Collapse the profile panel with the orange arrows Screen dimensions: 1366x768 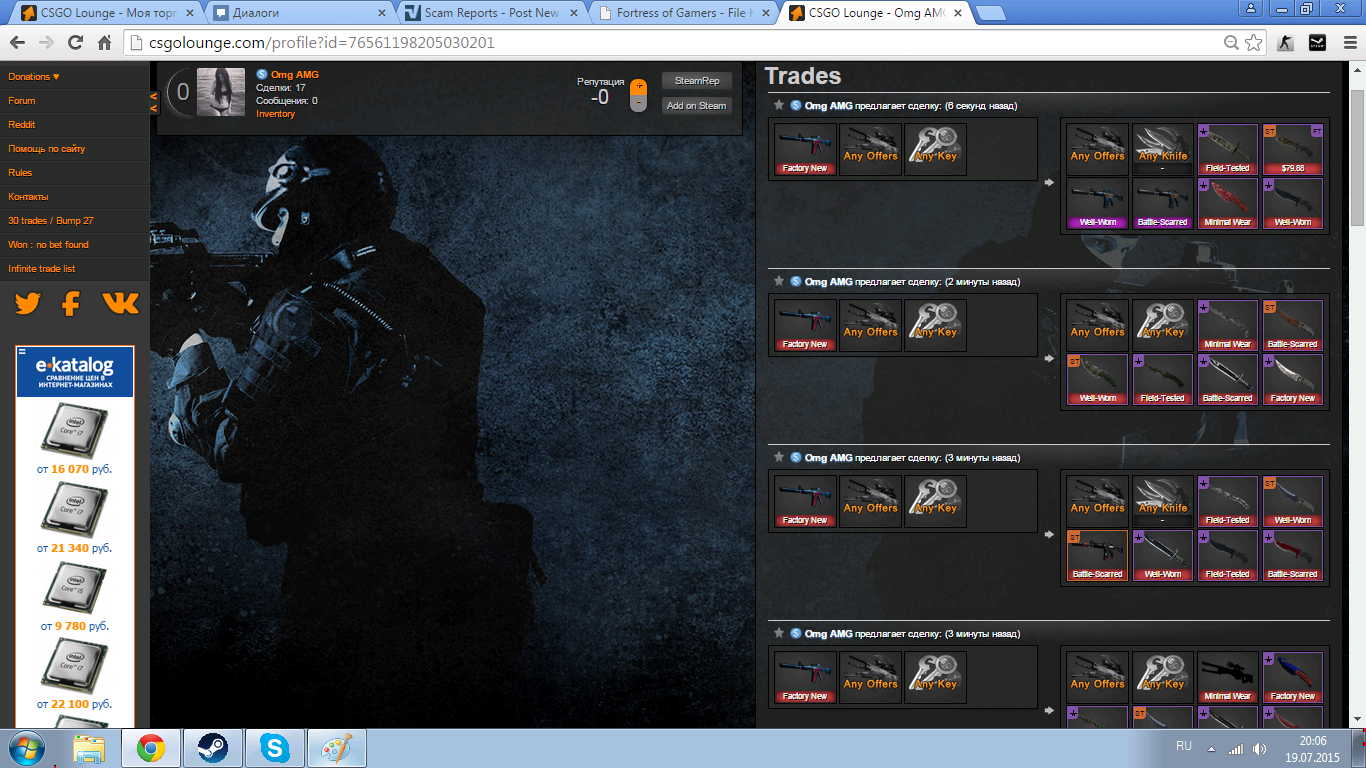point(154,102)
